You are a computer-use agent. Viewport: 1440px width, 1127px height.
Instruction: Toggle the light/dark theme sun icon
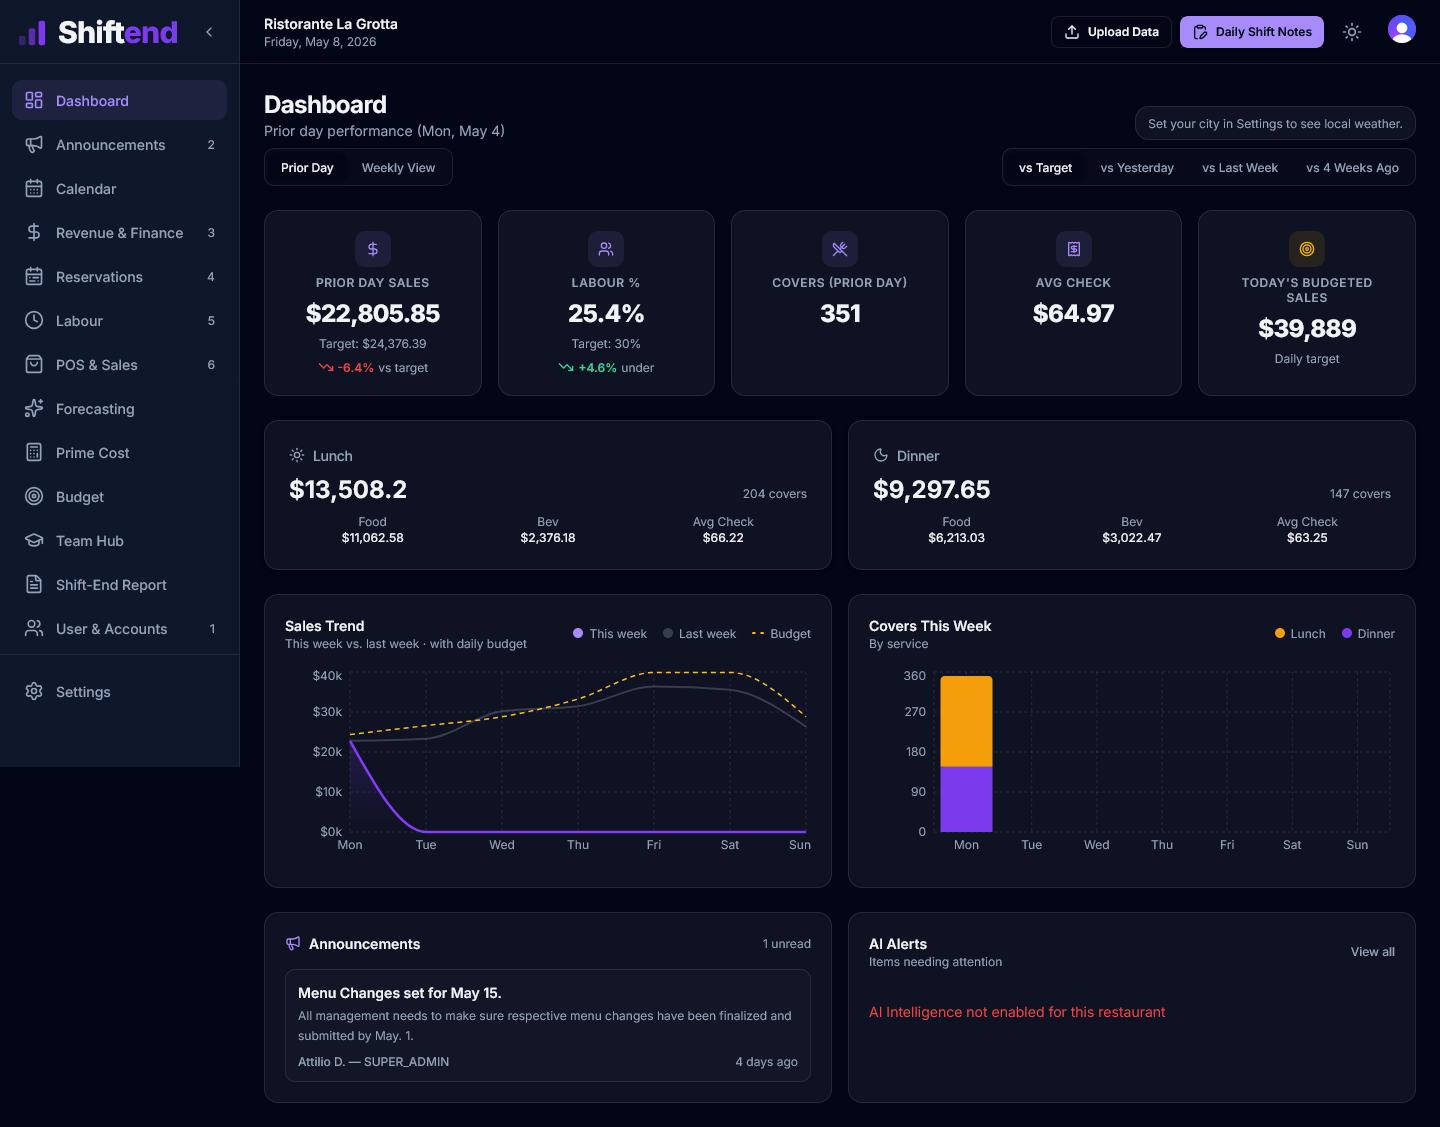(x=1352, y=32)
